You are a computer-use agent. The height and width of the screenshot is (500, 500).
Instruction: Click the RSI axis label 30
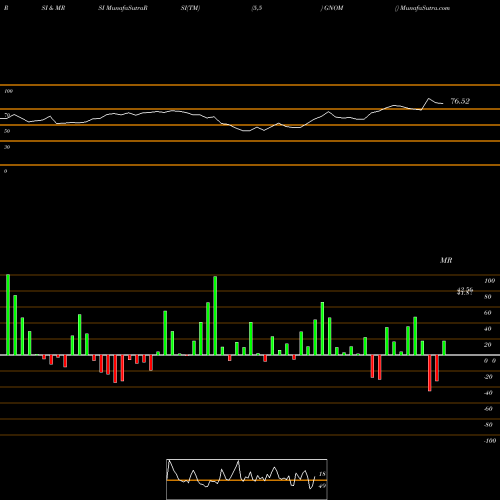[7, 147]
